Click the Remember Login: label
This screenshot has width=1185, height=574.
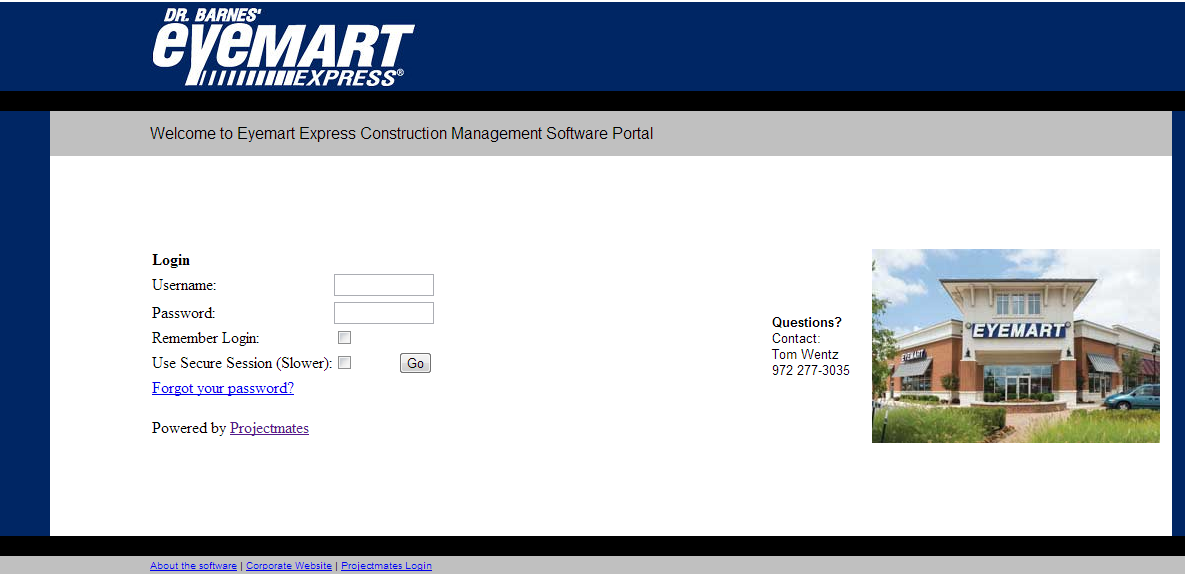(x=206, y=338)
